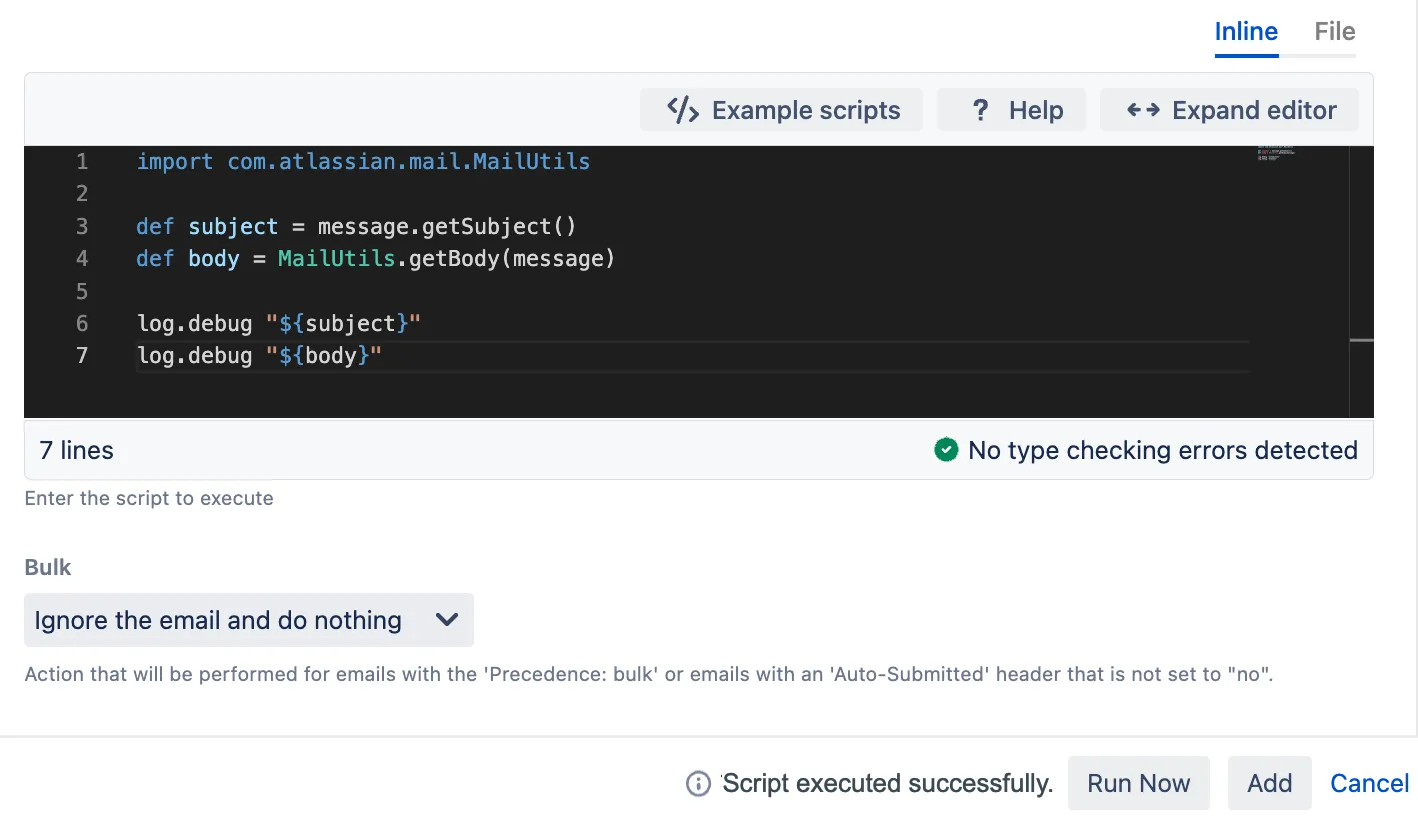Click the Run Now button
The height and width of the screenshot is (824, 1418).
tap(1139, 783)
